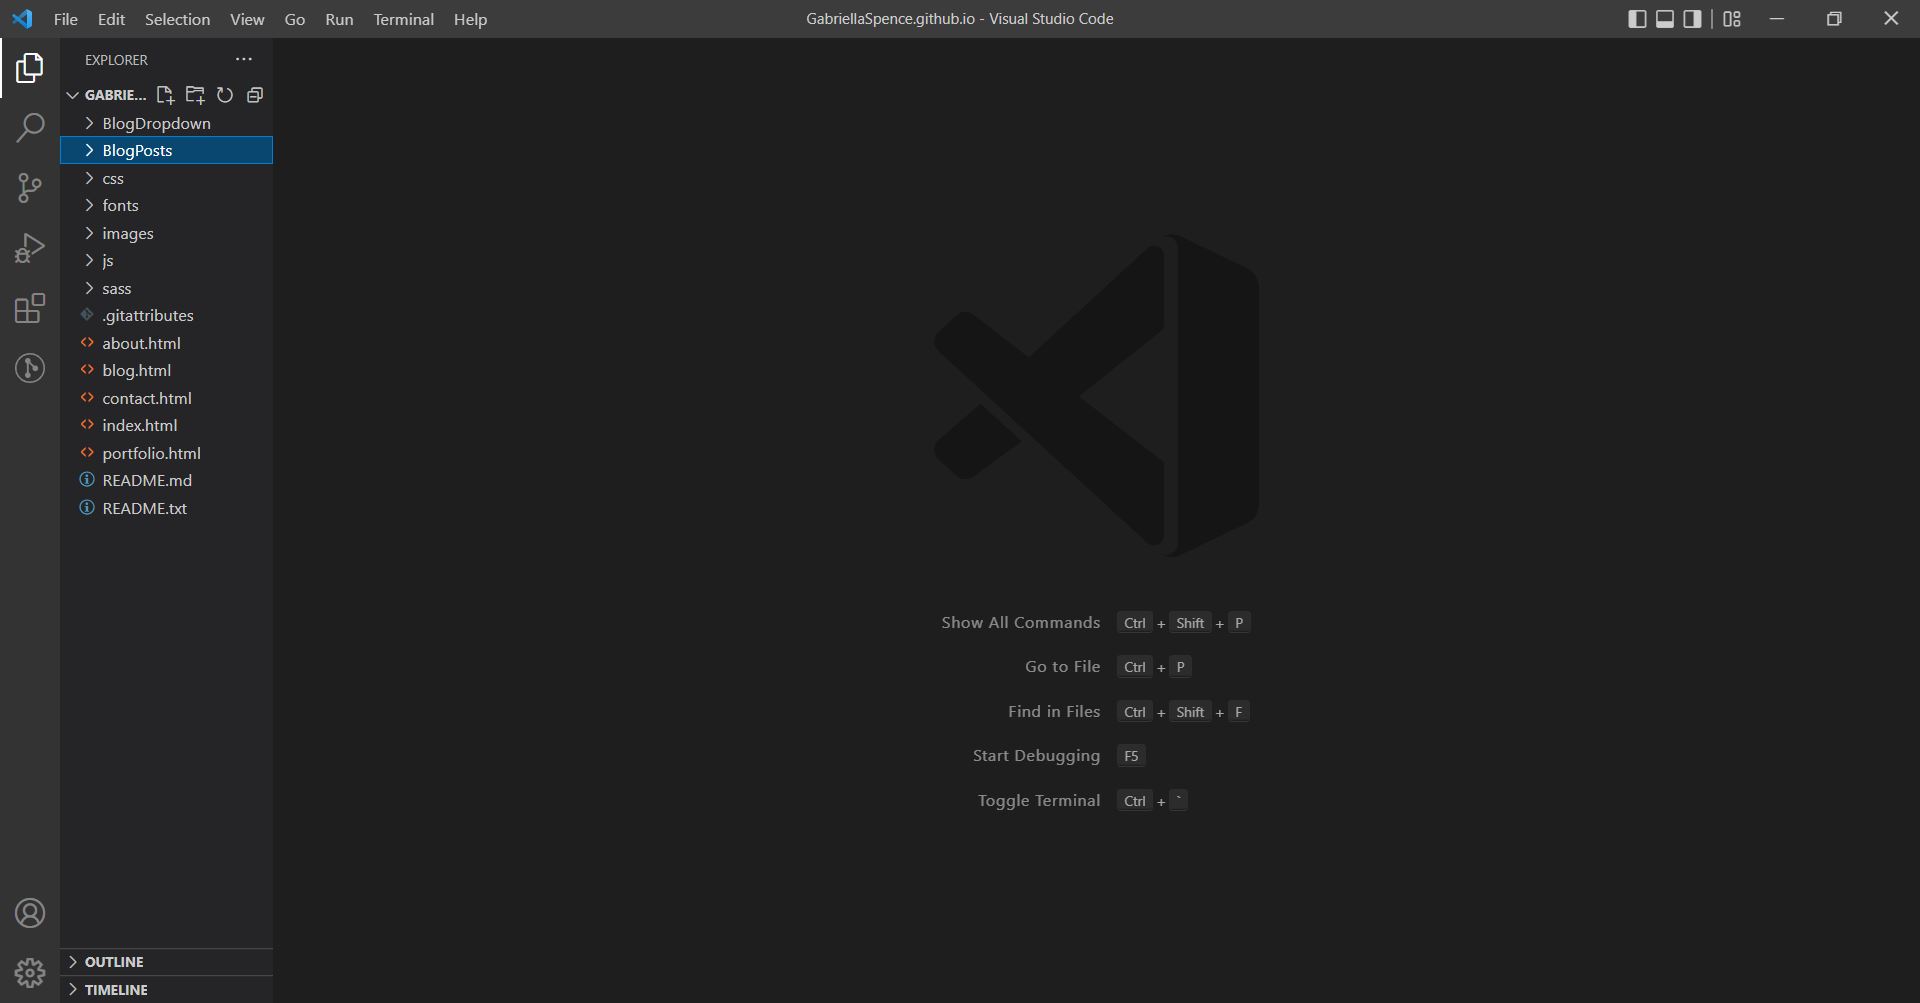Open portfolio.html file
The height and width of the screenshot is (1003, 1920).
click(166, 453)
